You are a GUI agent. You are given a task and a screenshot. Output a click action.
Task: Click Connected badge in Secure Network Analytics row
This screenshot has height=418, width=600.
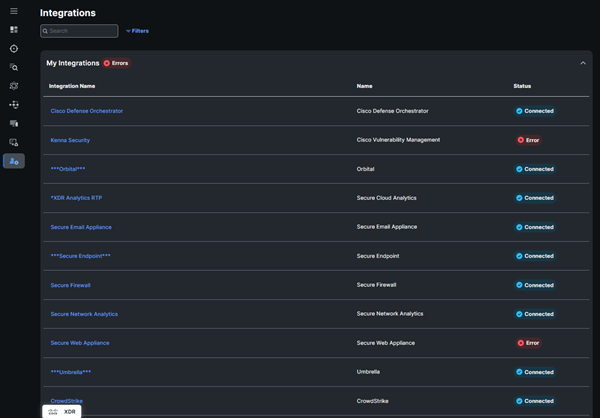click(535, 314)
